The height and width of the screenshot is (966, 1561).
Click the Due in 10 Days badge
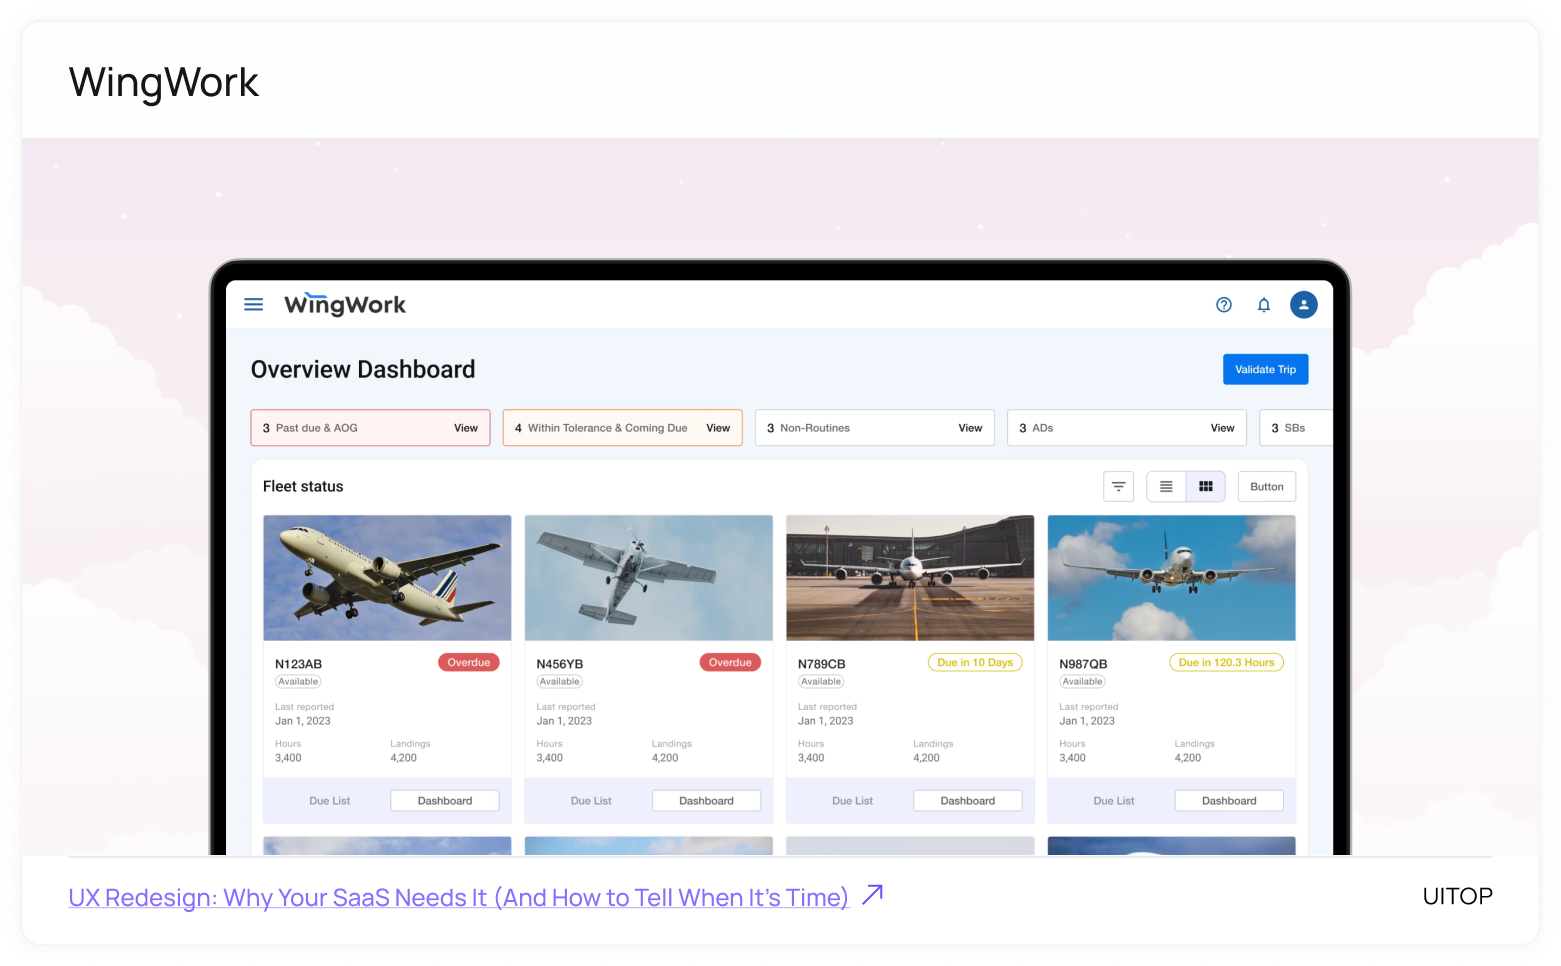tap(975, 663)
